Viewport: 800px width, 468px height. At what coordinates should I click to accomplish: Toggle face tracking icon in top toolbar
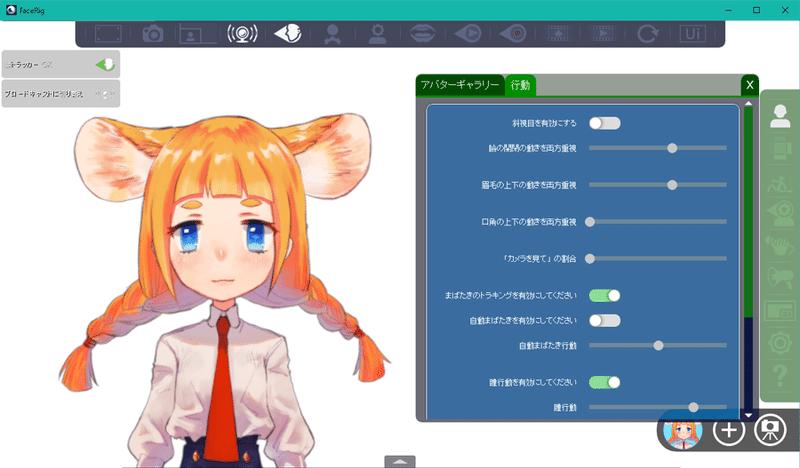288,34
